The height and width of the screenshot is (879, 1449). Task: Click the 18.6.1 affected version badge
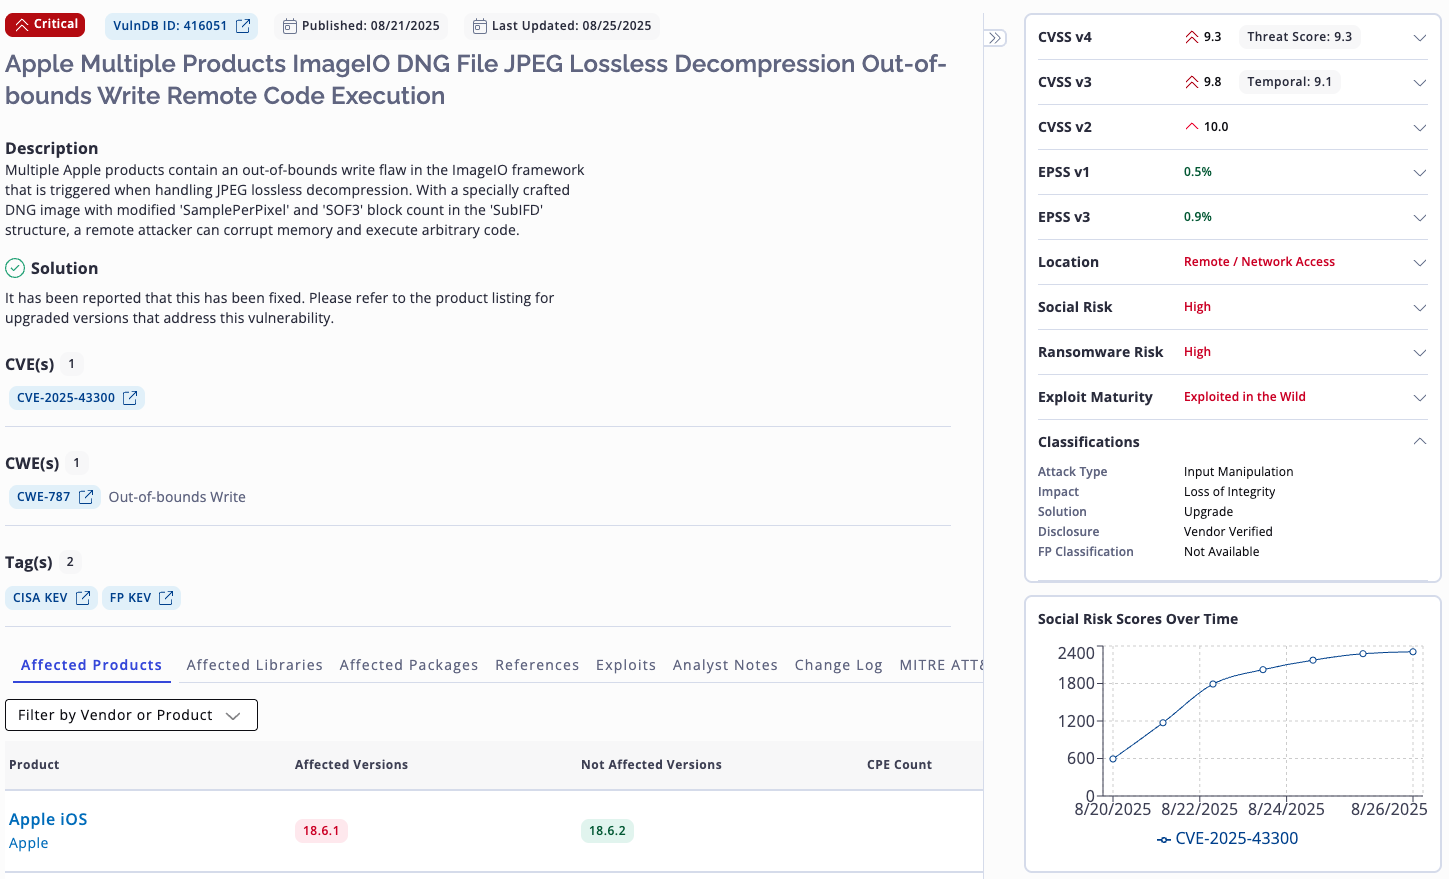point(321,831)
